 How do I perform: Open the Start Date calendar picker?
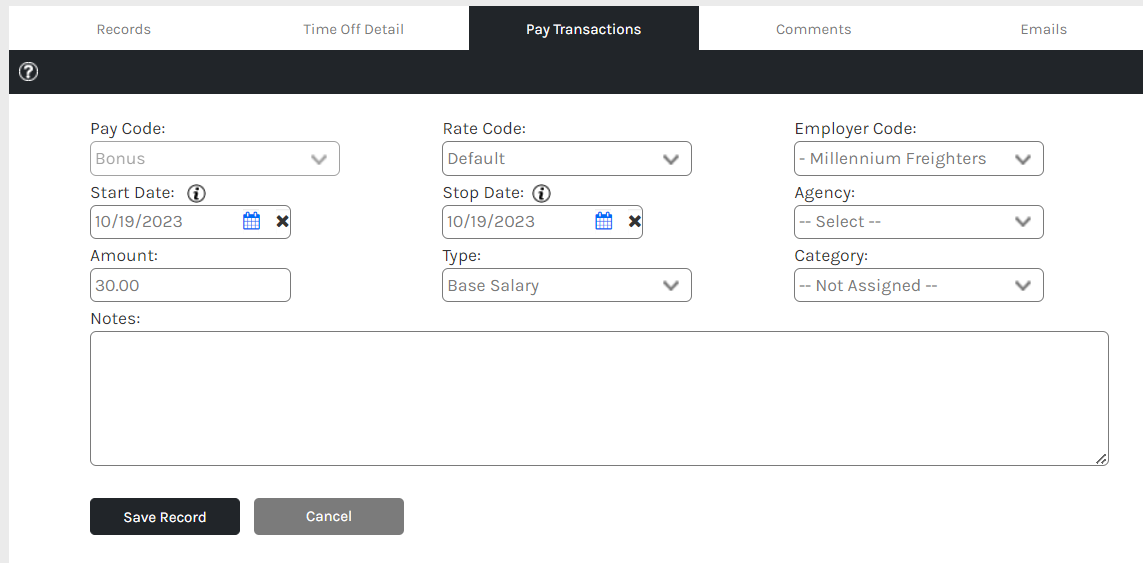251,222
